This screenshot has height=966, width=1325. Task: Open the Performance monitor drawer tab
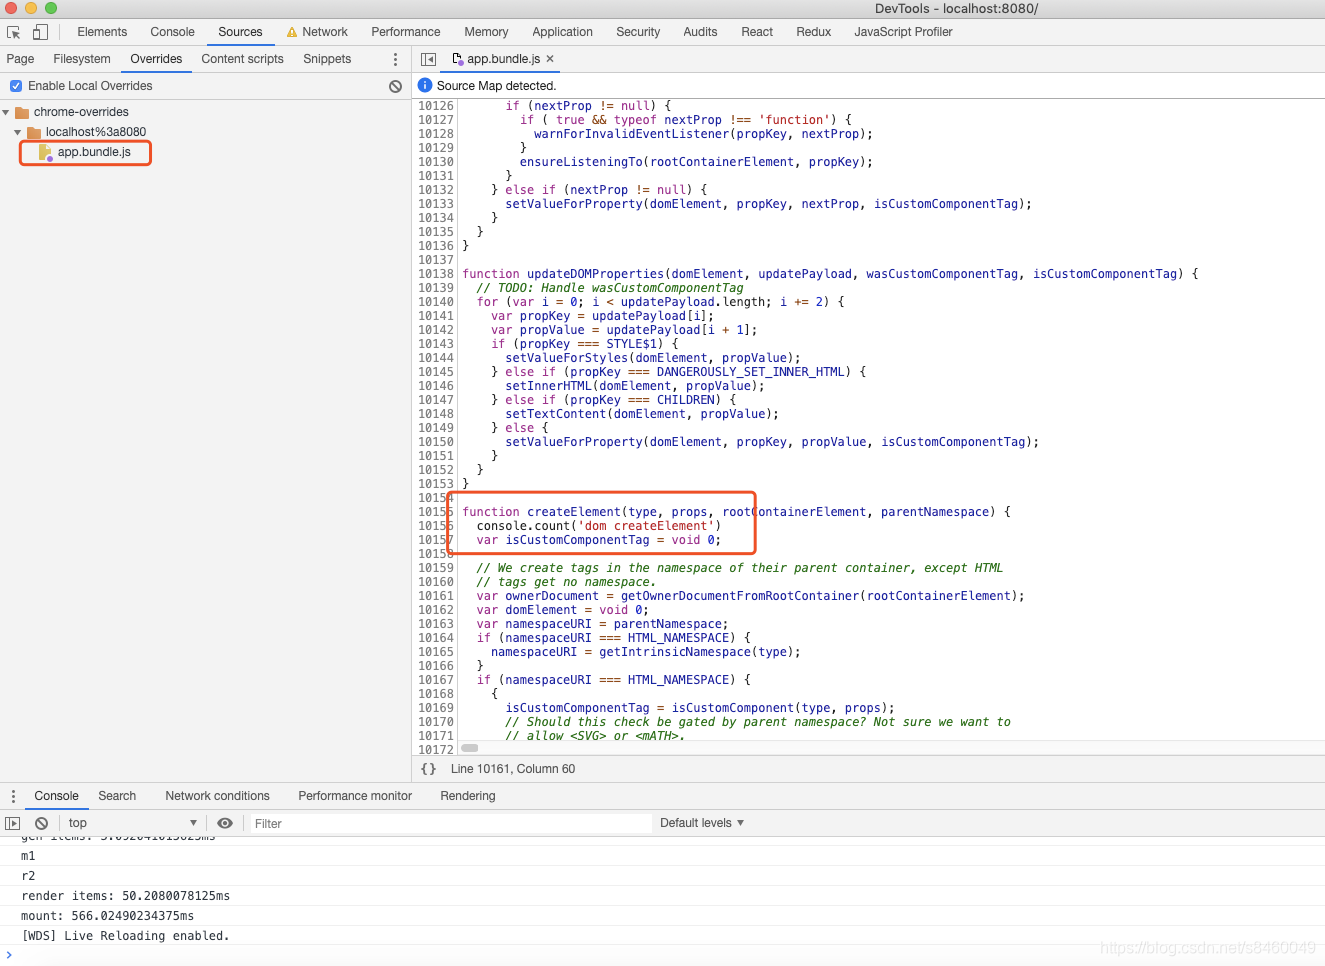point(355,796)
